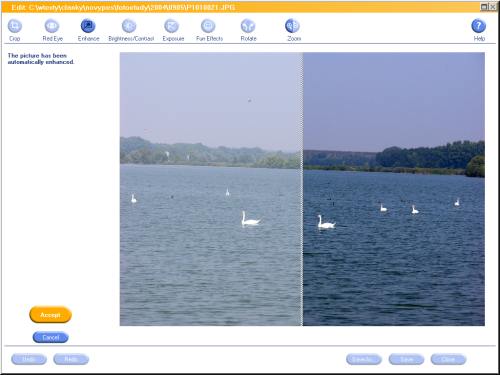Open the Brightness/Contrast adjustment tool
Viewport: 500px width, 375px height.
[129, 26]
